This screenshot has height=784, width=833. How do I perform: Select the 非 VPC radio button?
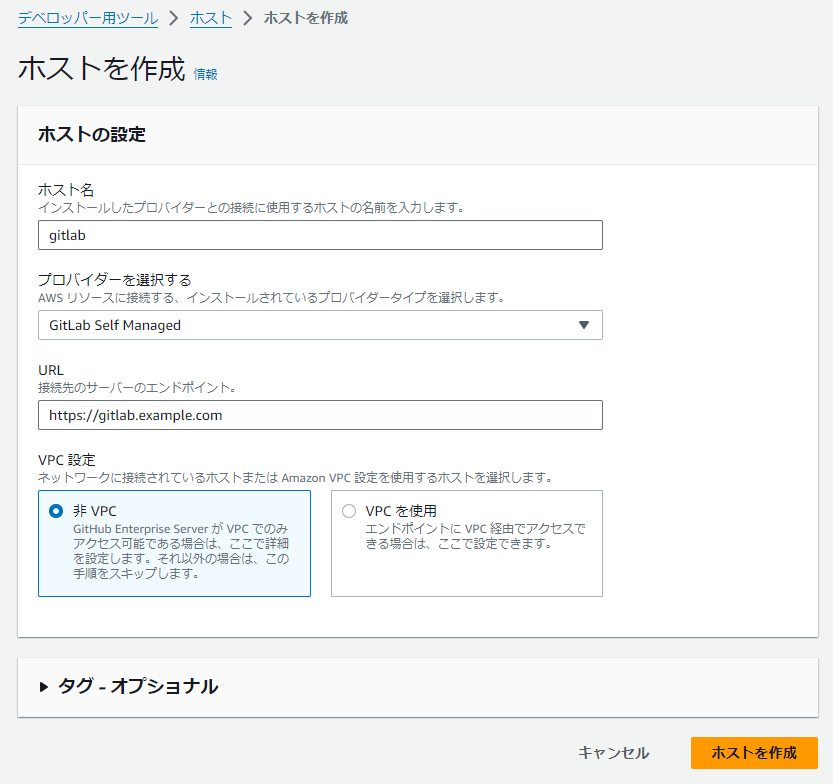[56, 511]
